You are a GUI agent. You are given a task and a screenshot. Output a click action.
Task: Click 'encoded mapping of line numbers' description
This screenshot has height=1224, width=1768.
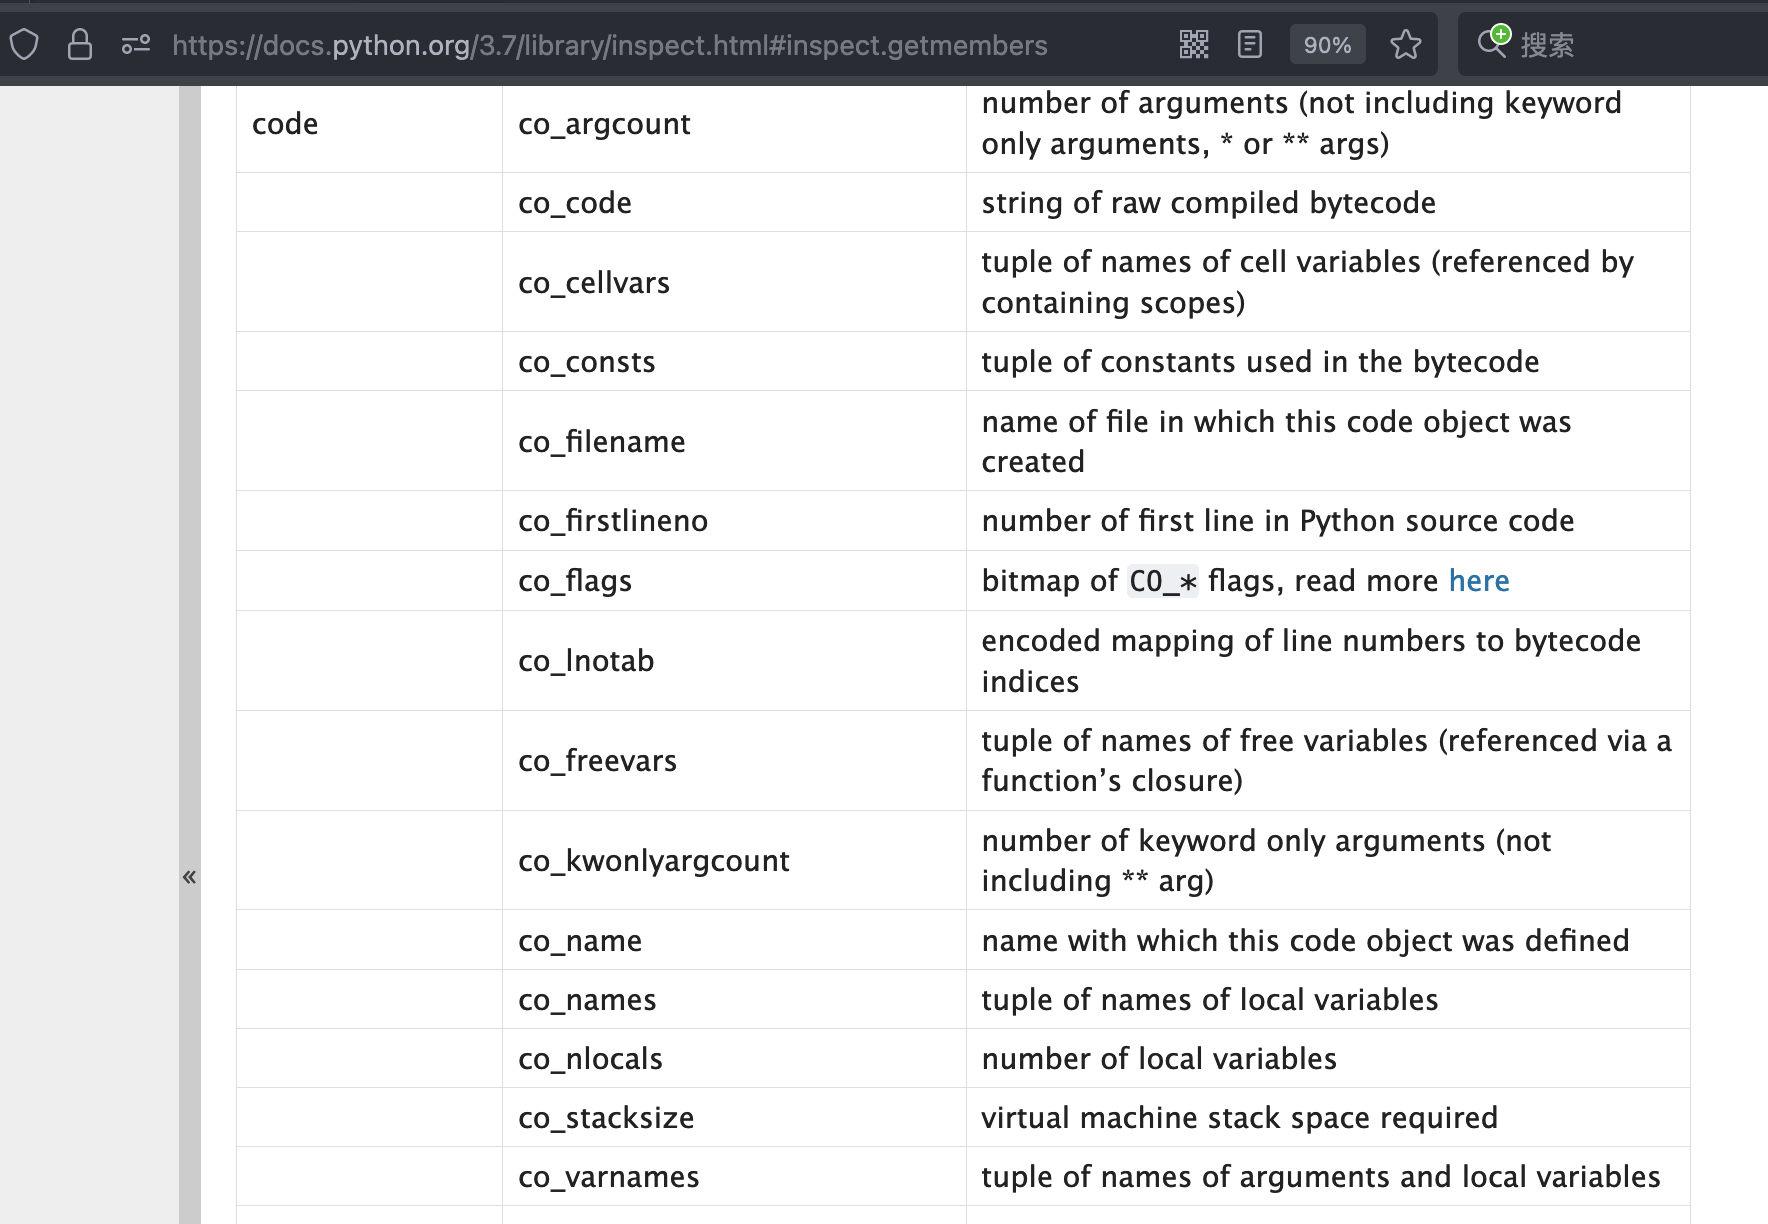pyautogui.click(x=1311, y=660)
